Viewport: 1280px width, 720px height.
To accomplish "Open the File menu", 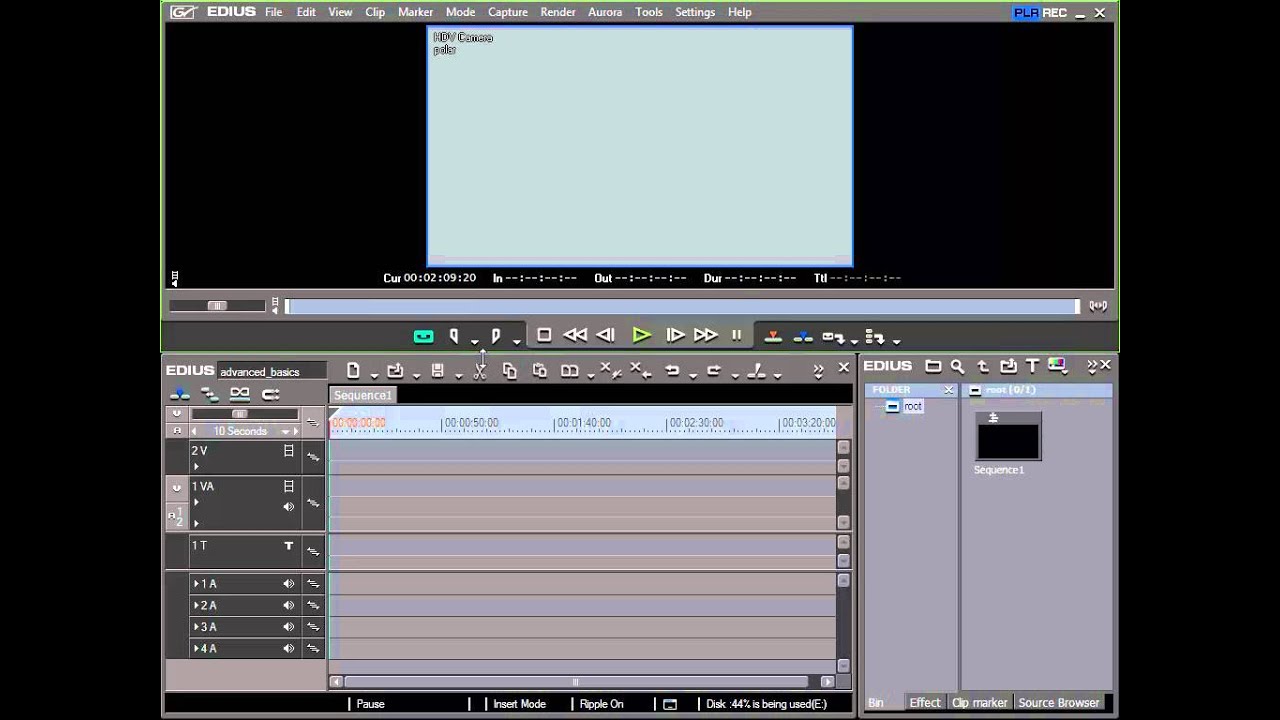I will (x=273, y=12).
